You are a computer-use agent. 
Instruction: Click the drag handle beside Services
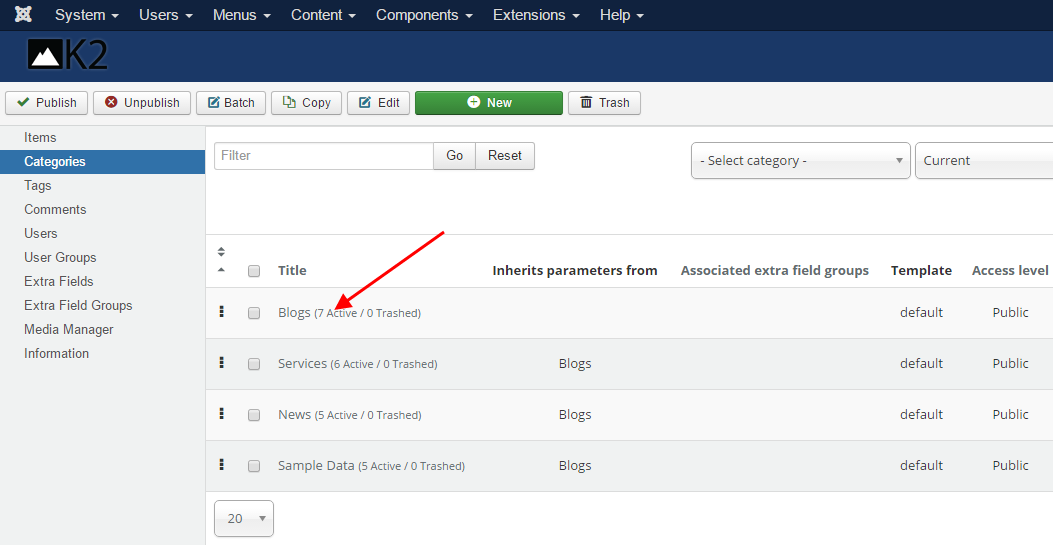pyautogui.click(x=221, y=363)
